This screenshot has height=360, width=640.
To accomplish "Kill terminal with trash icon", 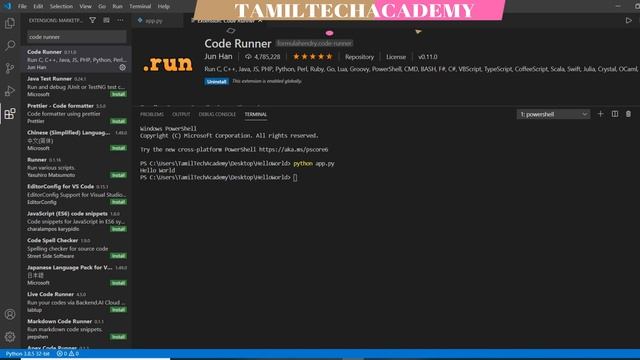I will 628,114.
